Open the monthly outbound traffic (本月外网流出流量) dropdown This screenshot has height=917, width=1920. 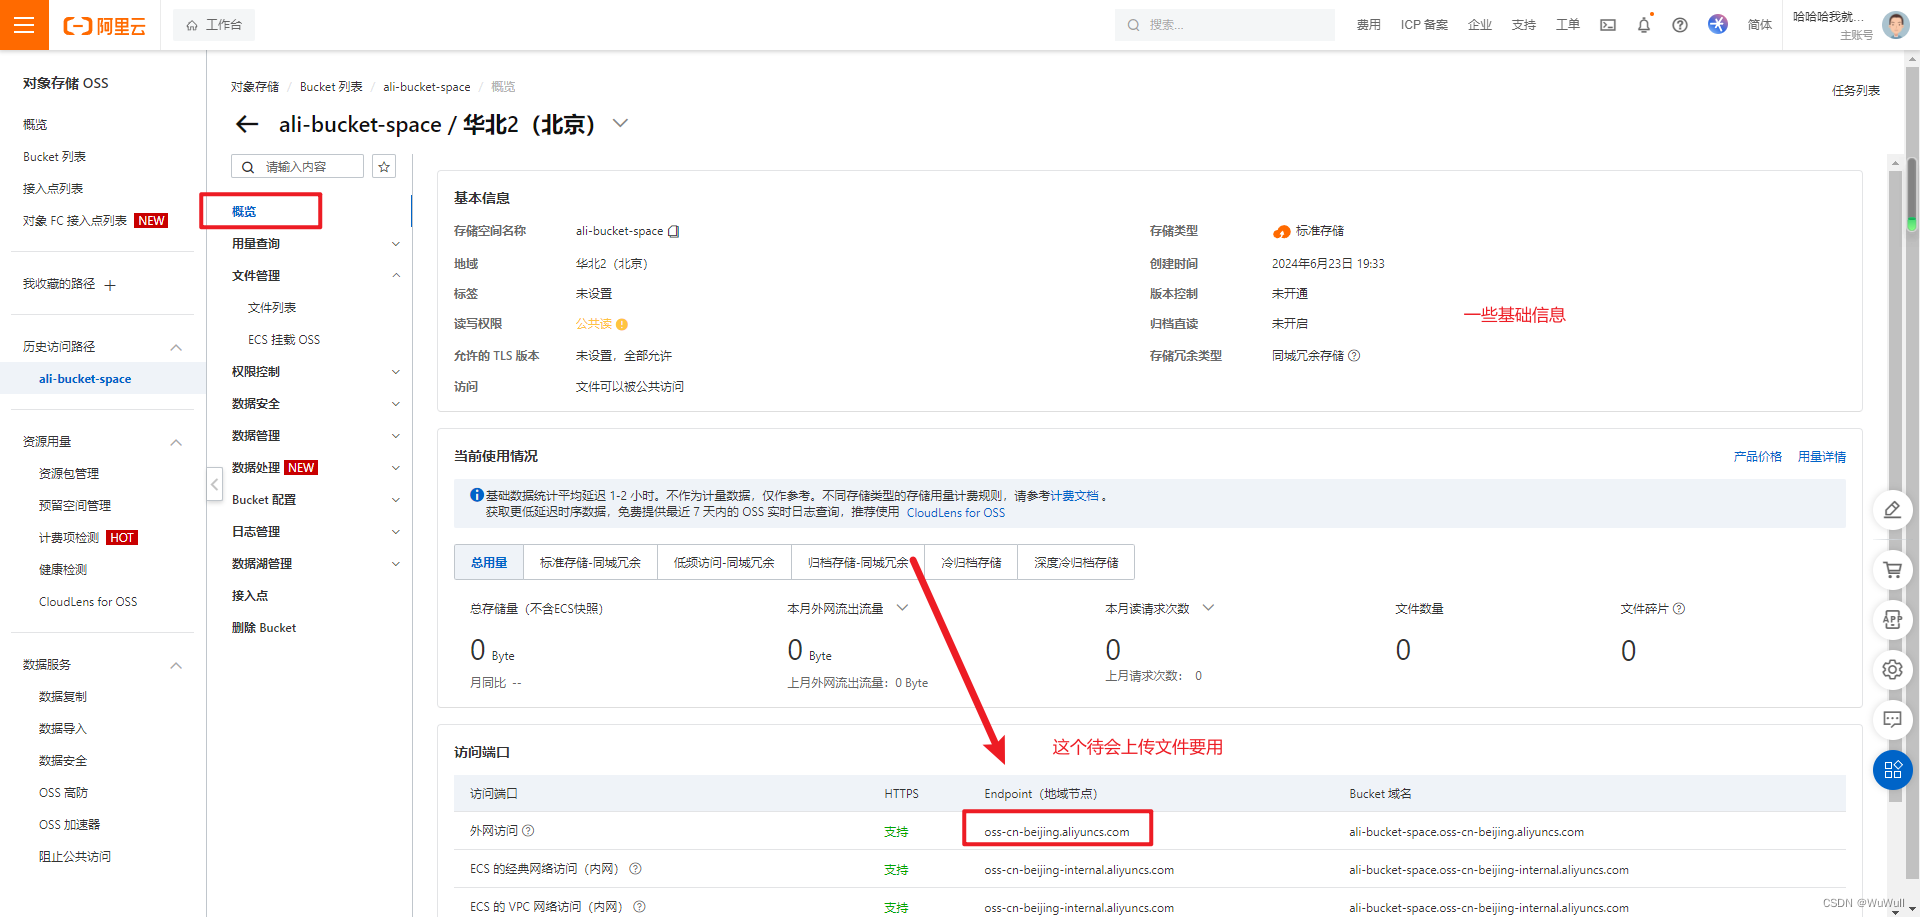click(x=902, y=608)
